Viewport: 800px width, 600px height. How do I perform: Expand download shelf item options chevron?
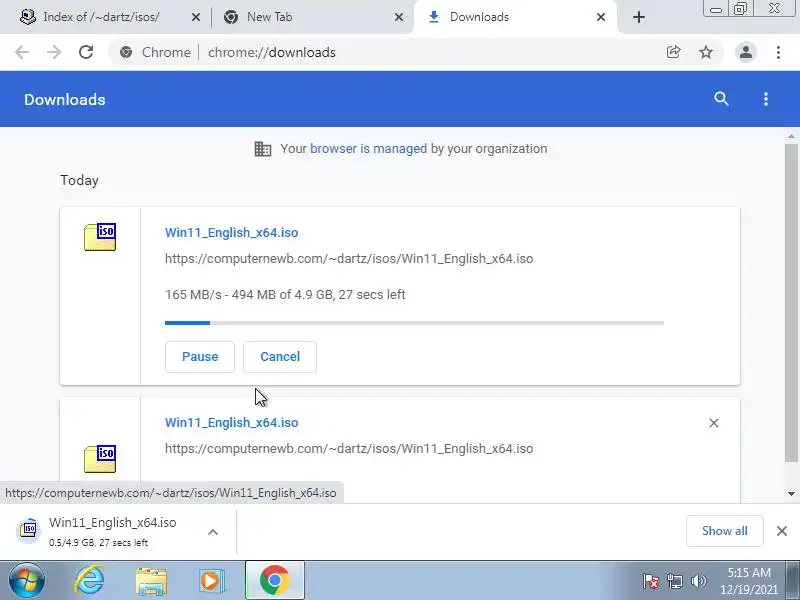coord(213,532)
